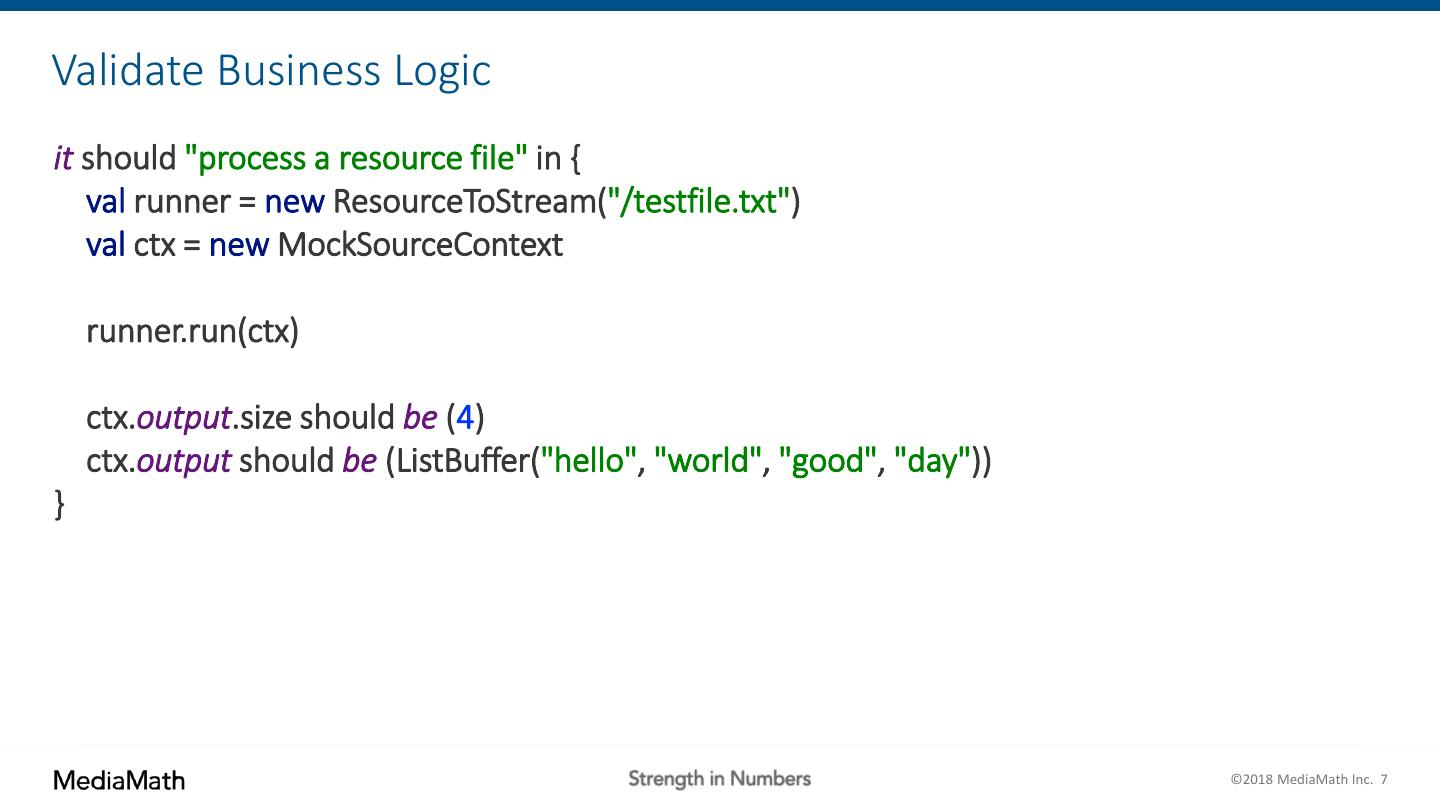This screenshot has height=810, width=1440.
Task: Select the string "process a resource file"
Action: pos(356,158)
